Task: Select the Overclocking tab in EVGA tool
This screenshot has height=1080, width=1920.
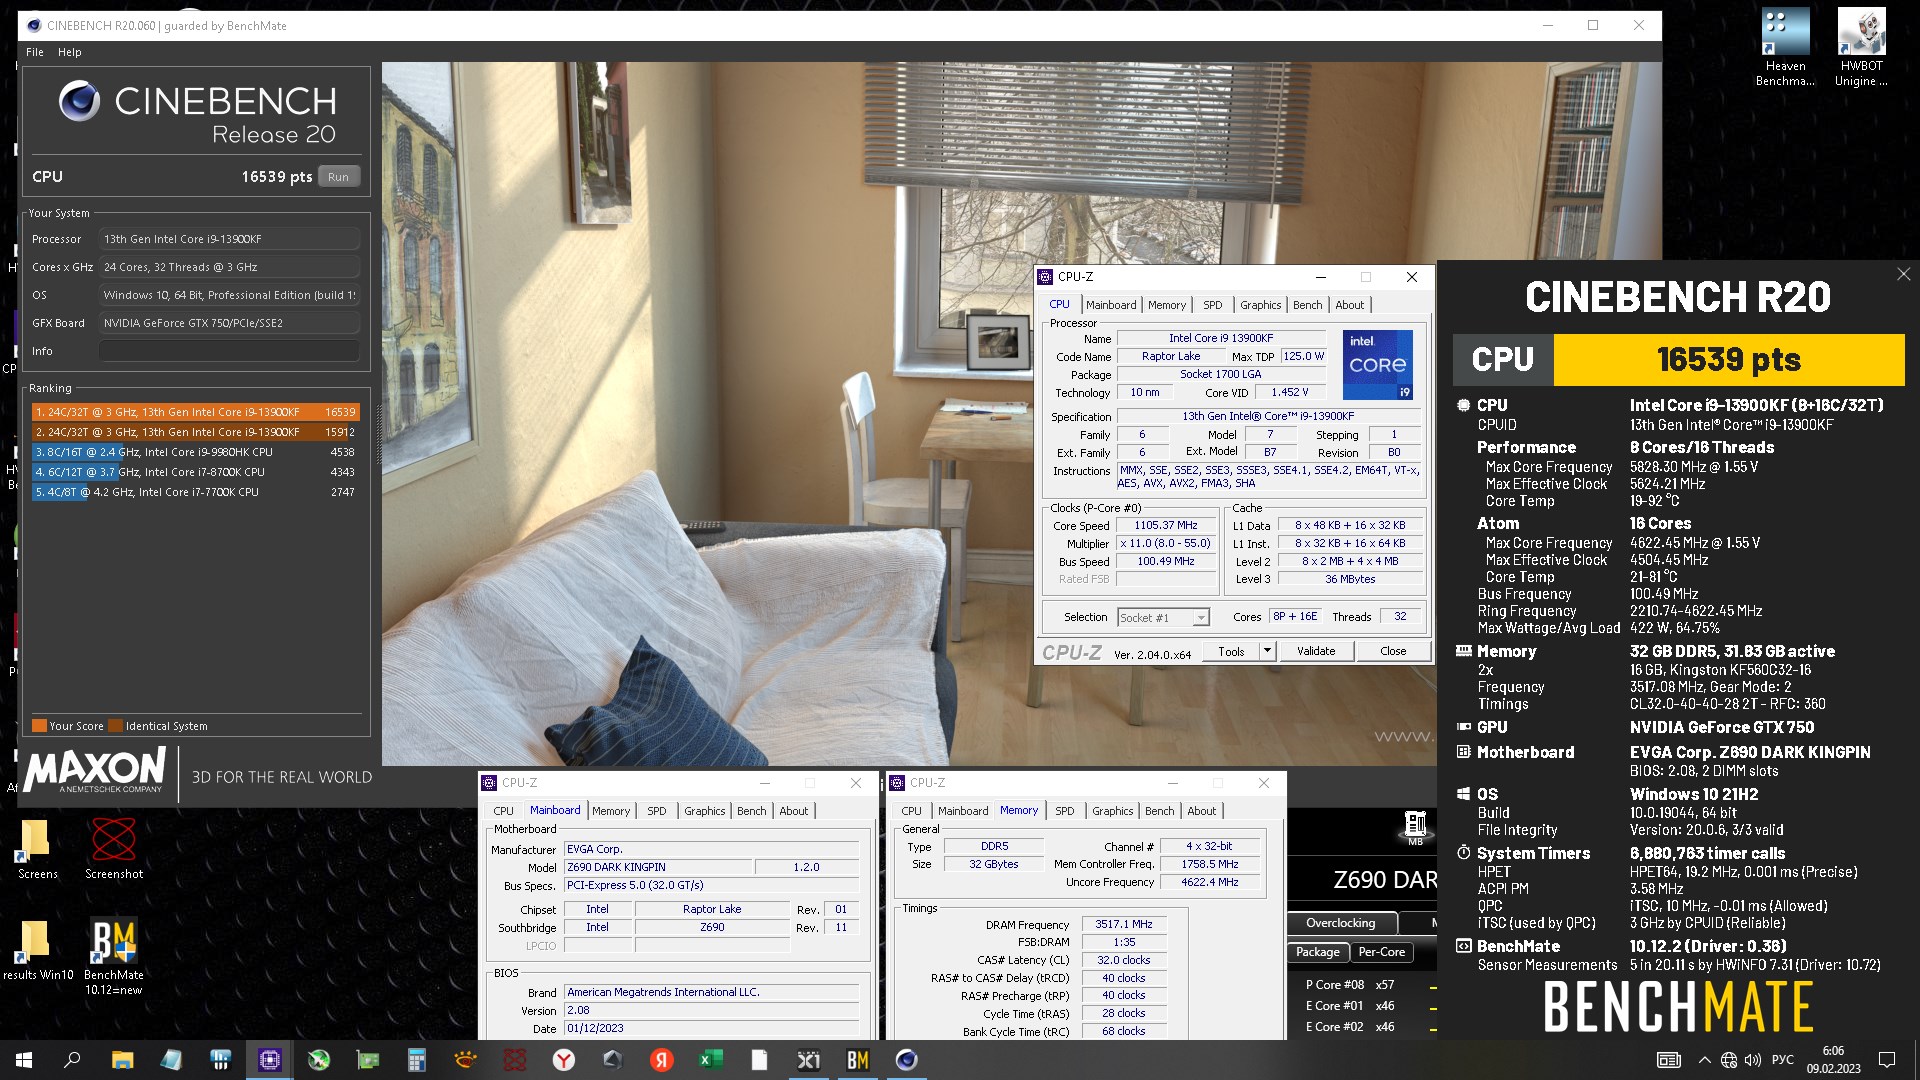Action: [x=1341, y=923]
